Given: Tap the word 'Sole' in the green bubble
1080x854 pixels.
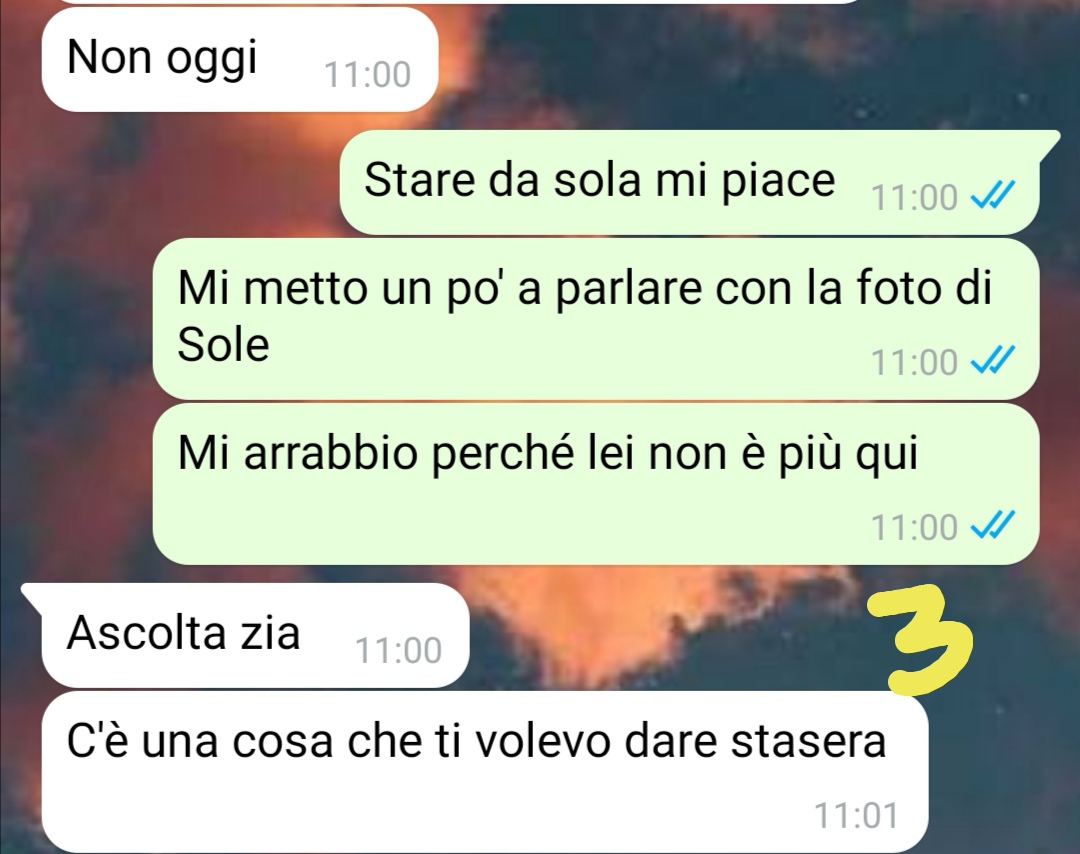Looking at the screenshot, I should pos(223,344).
